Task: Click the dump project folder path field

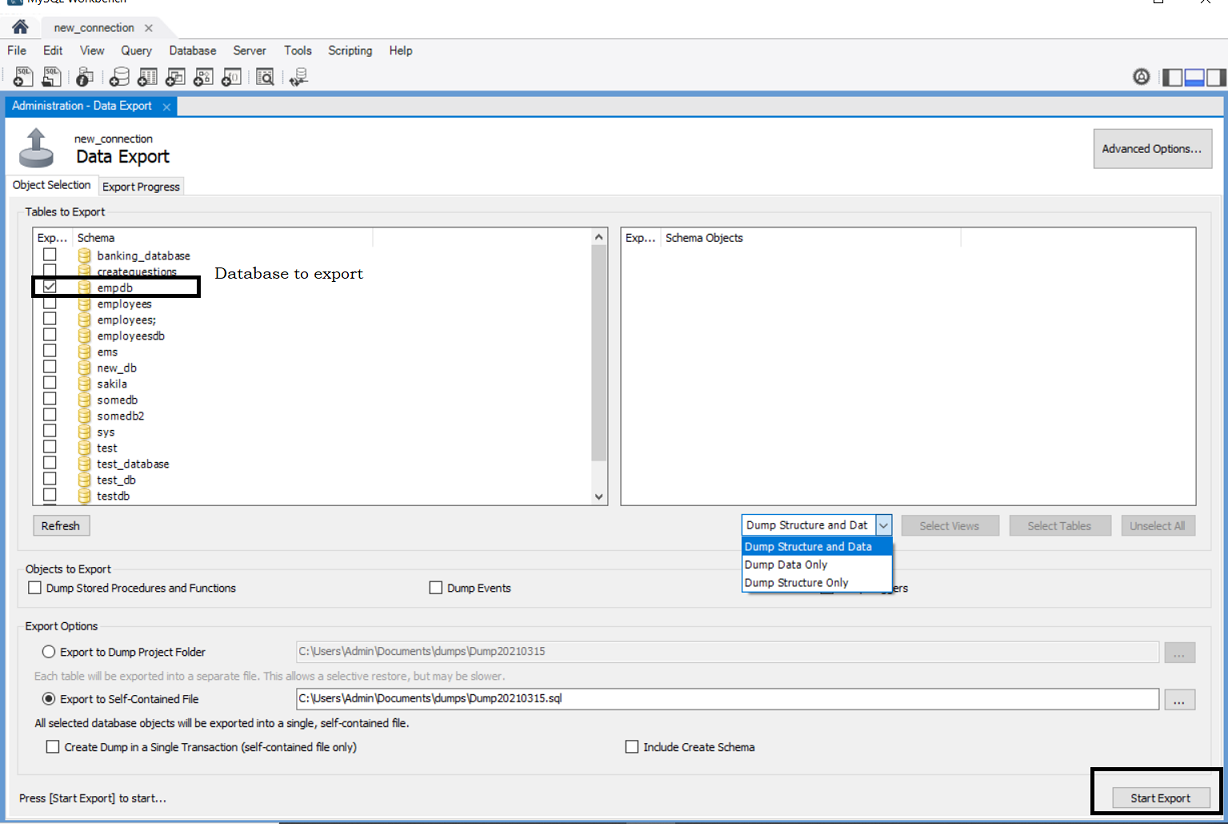Action: [727, 652]
